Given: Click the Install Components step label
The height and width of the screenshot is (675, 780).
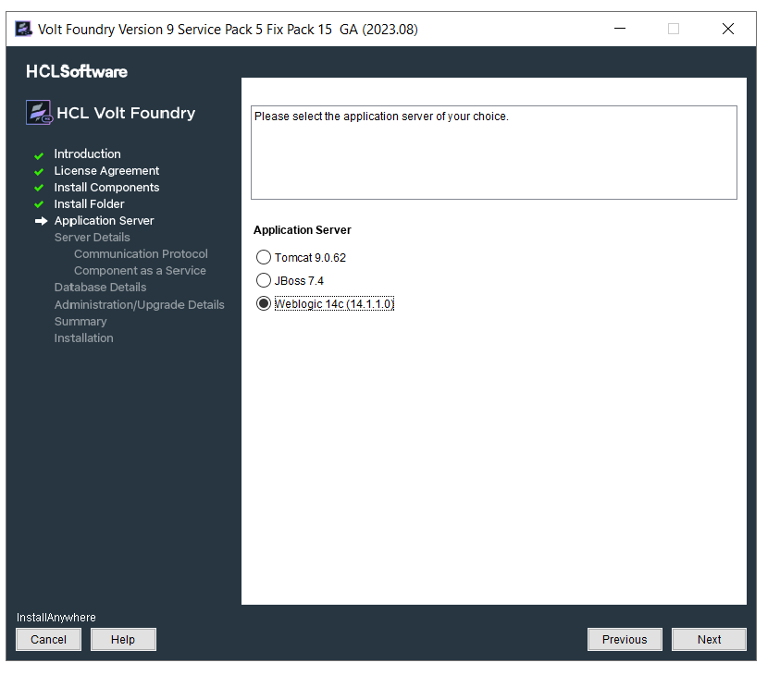Looking at the screenshot, I should (106, 187).
